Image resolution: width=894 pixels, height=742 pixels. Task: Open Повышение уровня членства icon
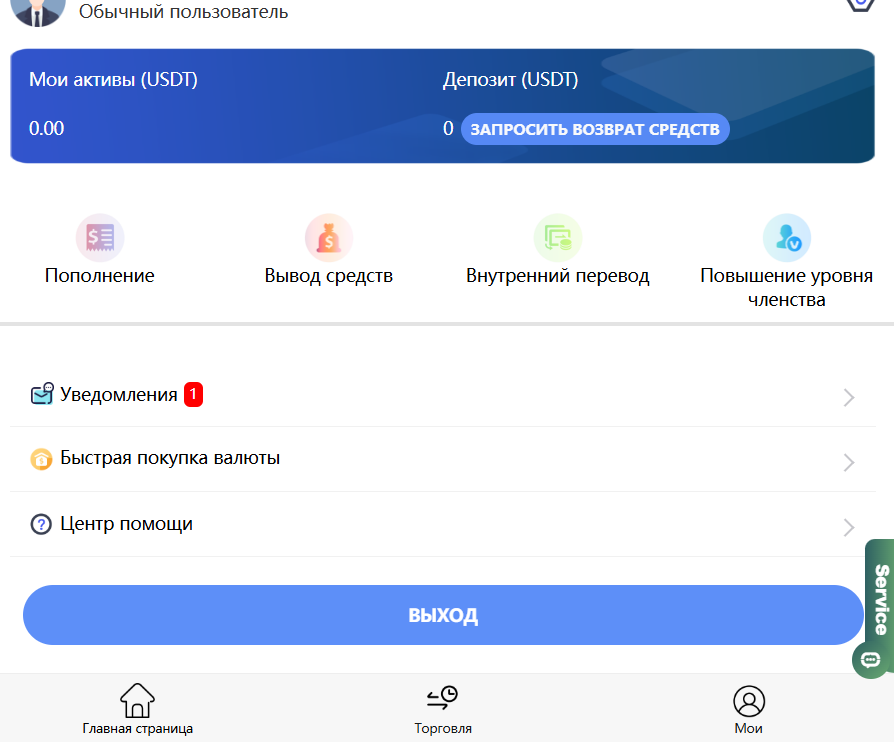point(787,237)
